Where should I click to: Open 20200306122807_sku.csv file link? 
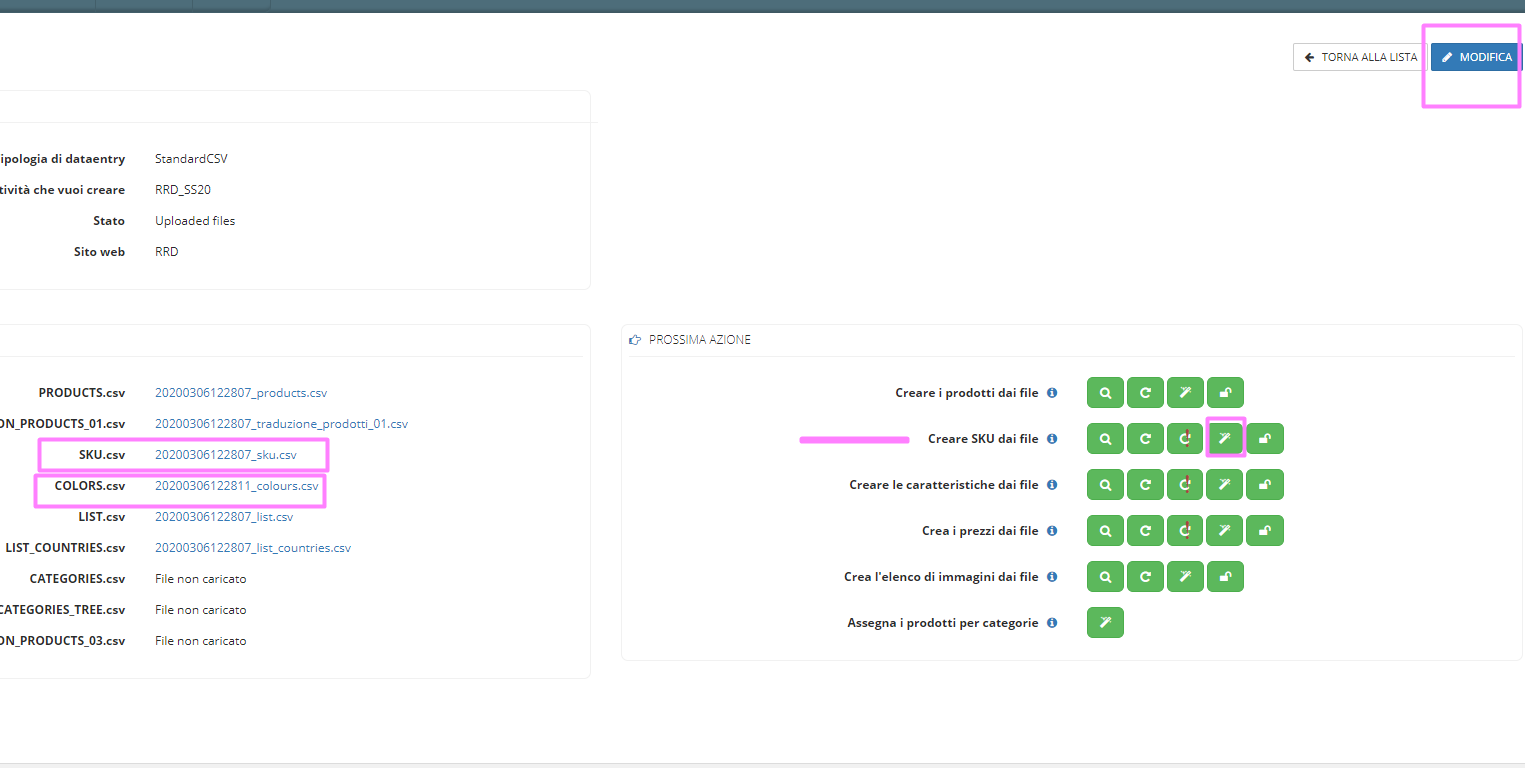[x=226, y=455]
